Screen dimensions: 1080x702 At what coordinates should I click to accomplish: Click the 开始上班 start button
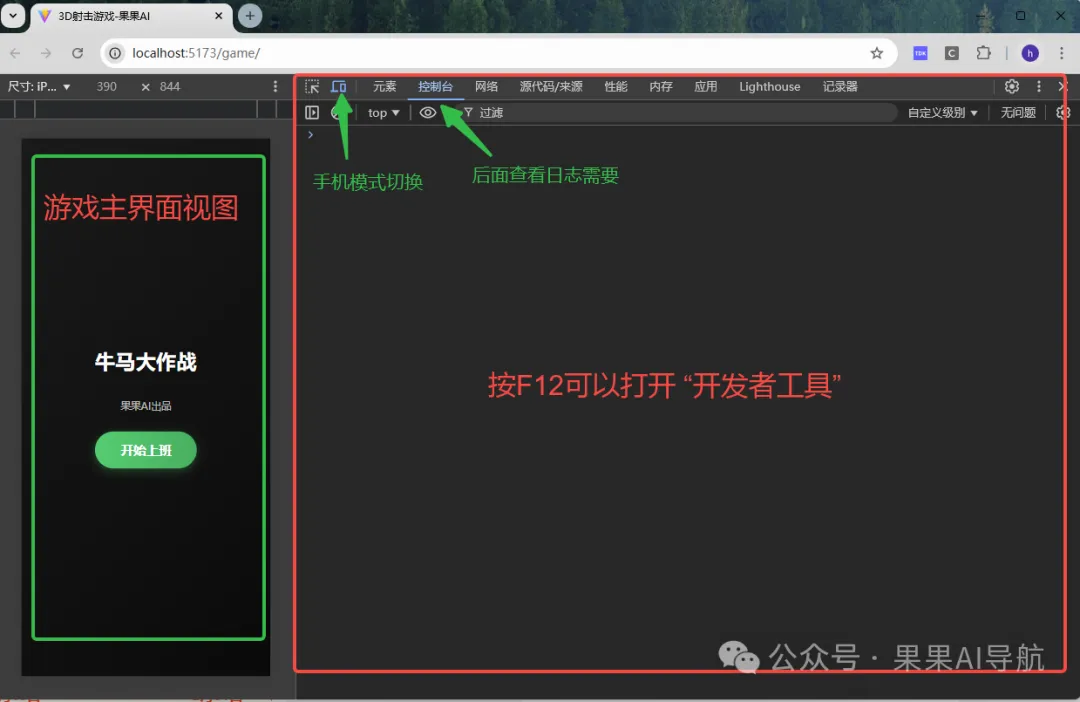click(x=145, y=450)
